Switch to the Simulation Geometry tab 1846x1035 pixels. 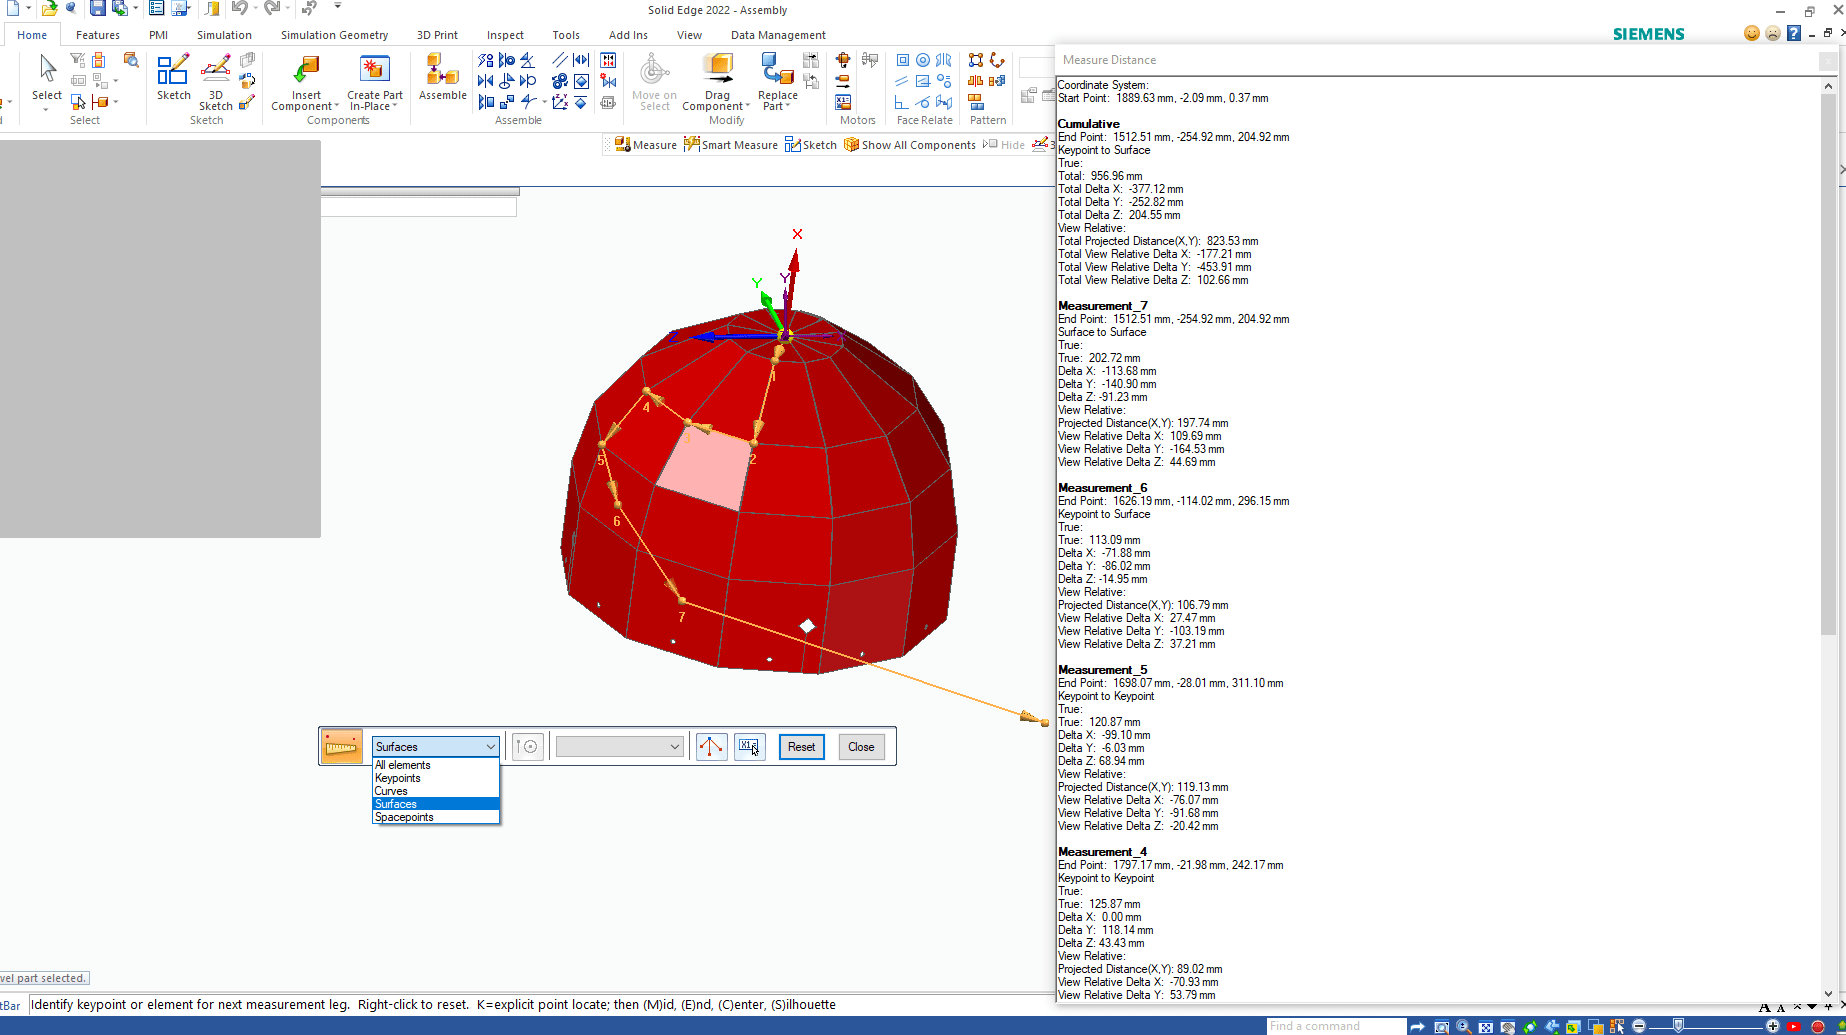pos(334,35)
